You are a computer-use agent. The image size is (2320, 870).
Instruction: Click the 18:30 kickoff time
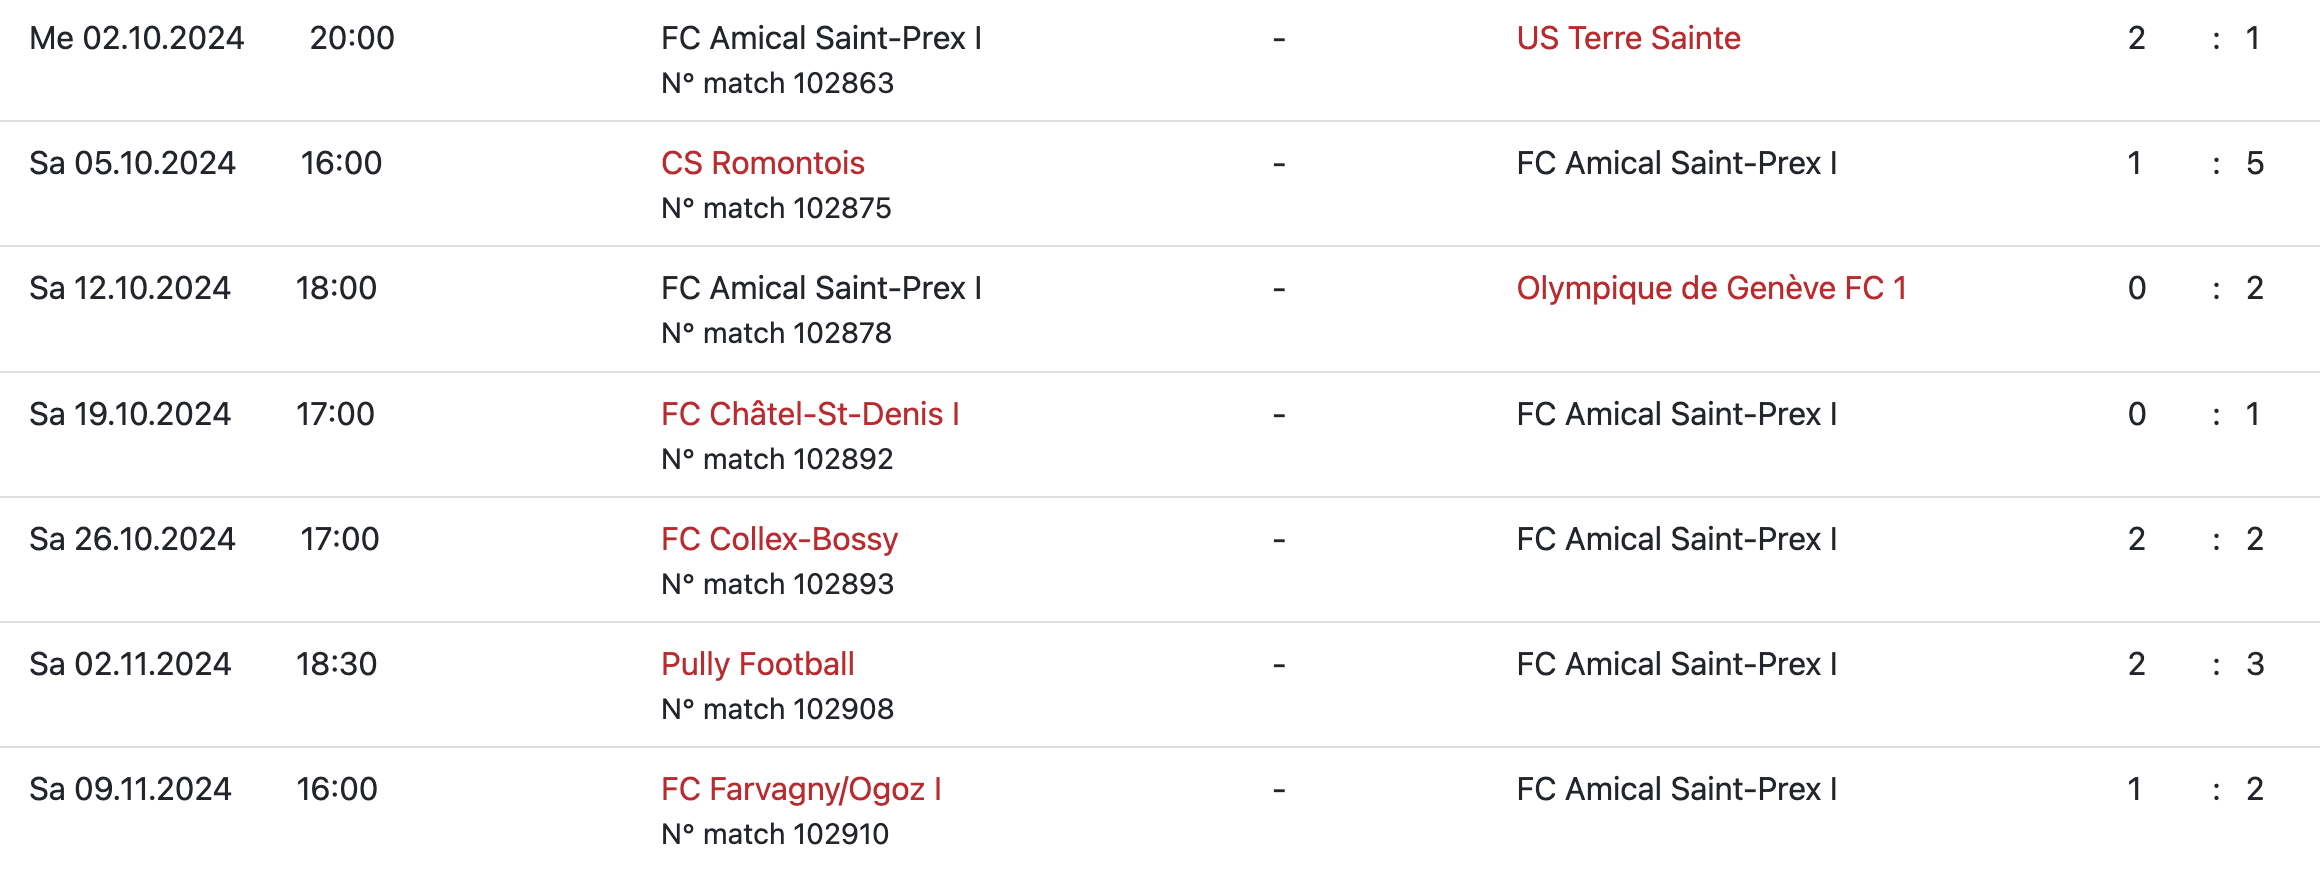click(336, 664)
